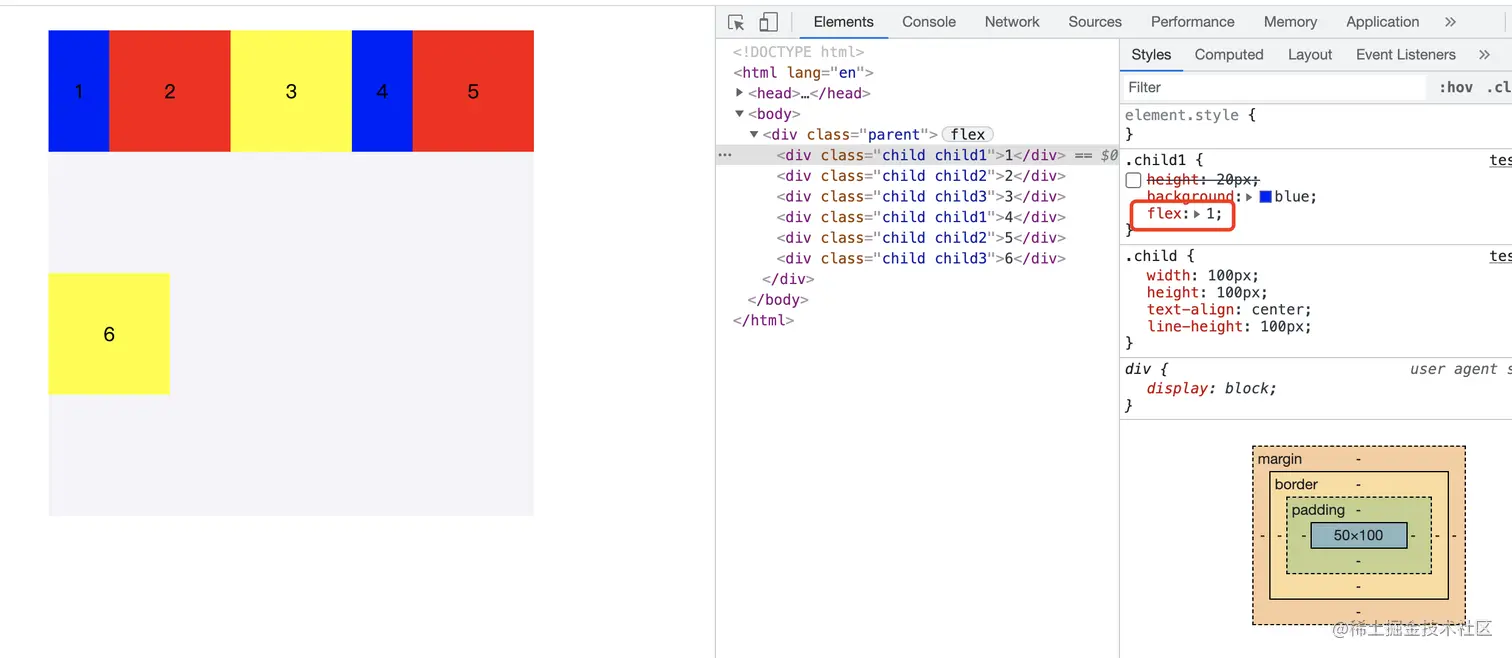Edit the text-align: center declaration
The height and width of the screenshot is (658, 1512).
(1229, 310)
